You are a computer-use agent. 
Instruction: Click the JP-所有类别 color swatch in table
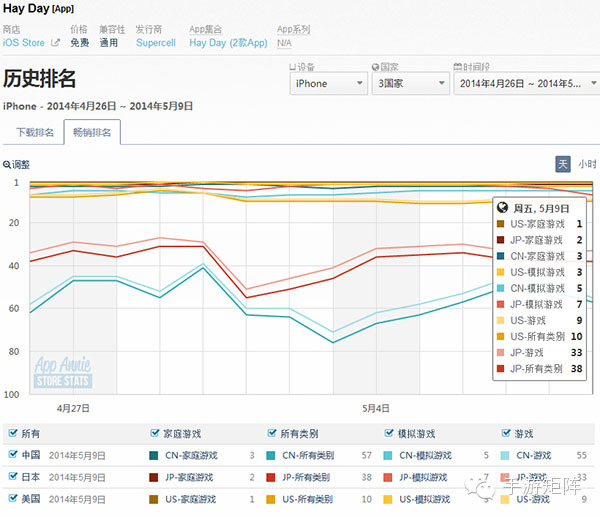[x=271, y=477]
